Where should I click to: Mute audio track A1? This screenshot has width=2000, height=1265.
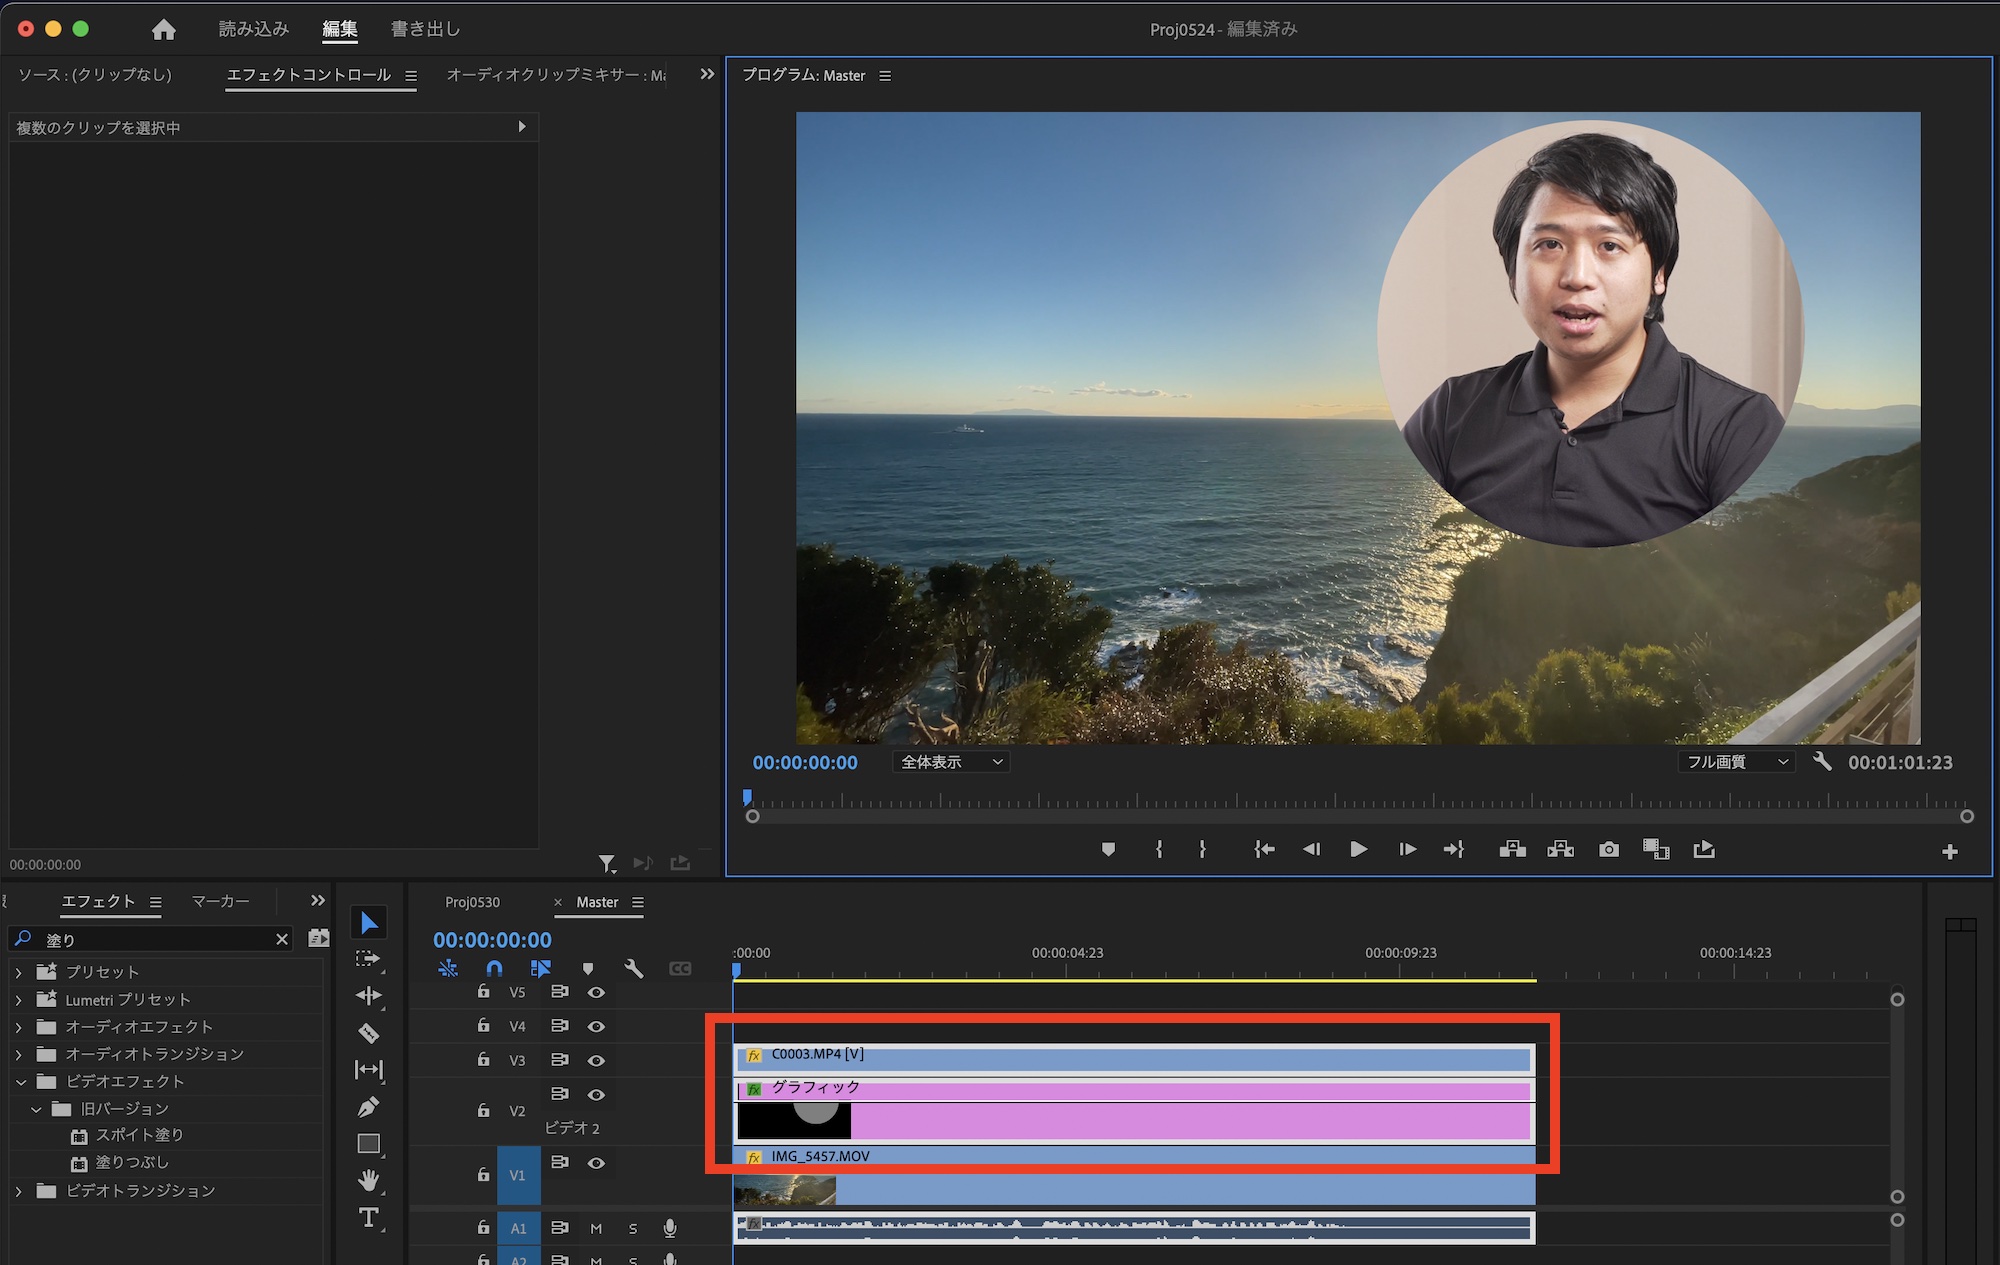pos(596,1228)
